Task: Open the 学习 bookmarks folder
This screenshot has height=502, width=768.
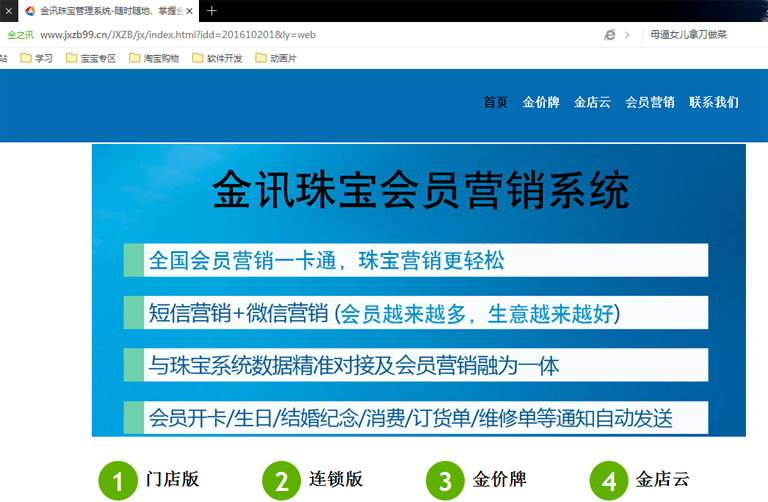Action: click(36, 58)
